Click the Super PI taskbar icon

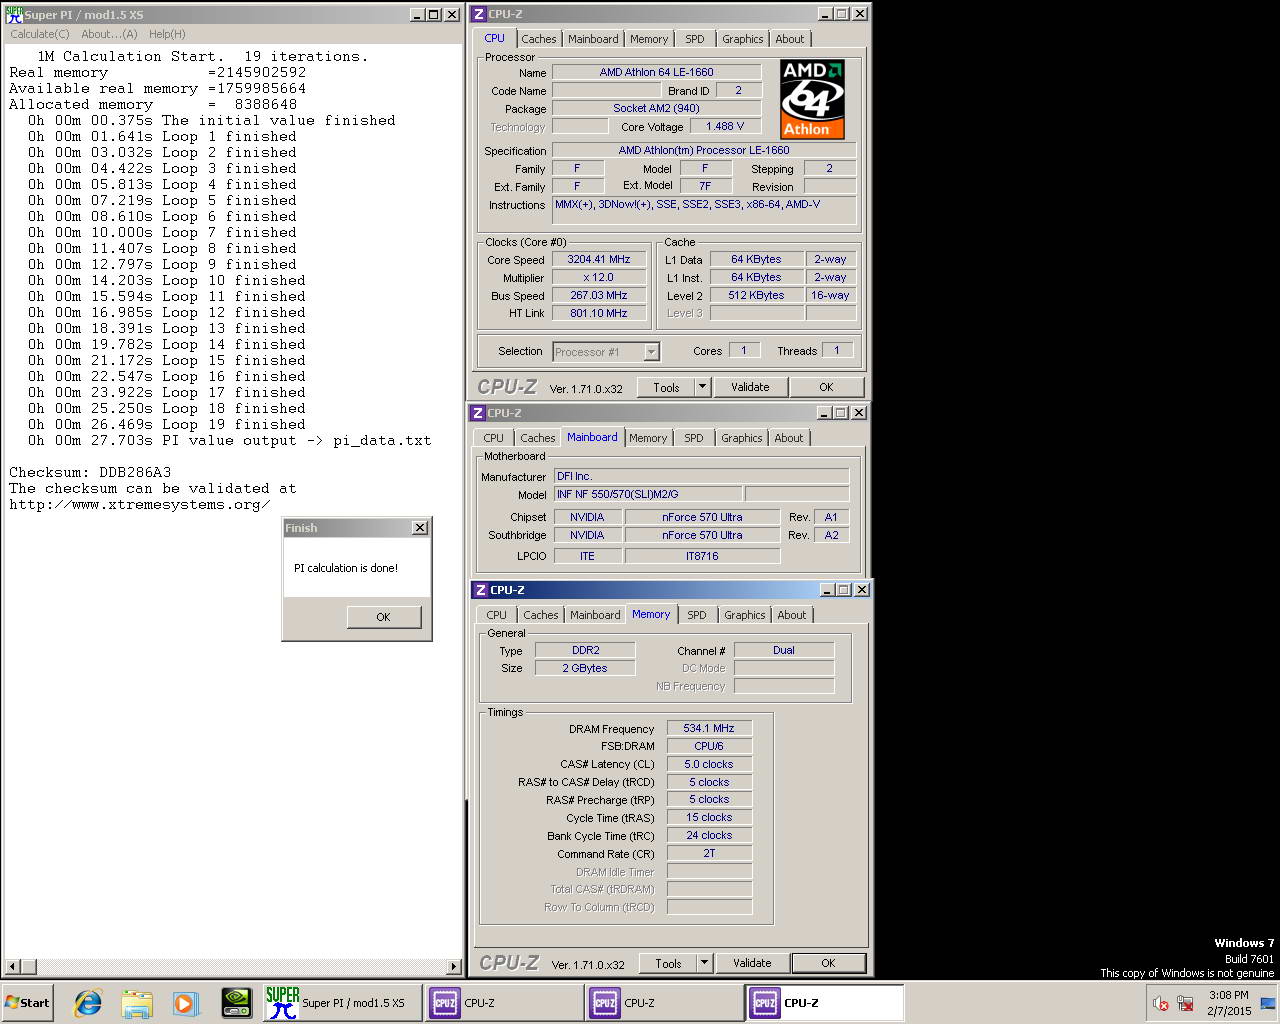[340, 1003]
